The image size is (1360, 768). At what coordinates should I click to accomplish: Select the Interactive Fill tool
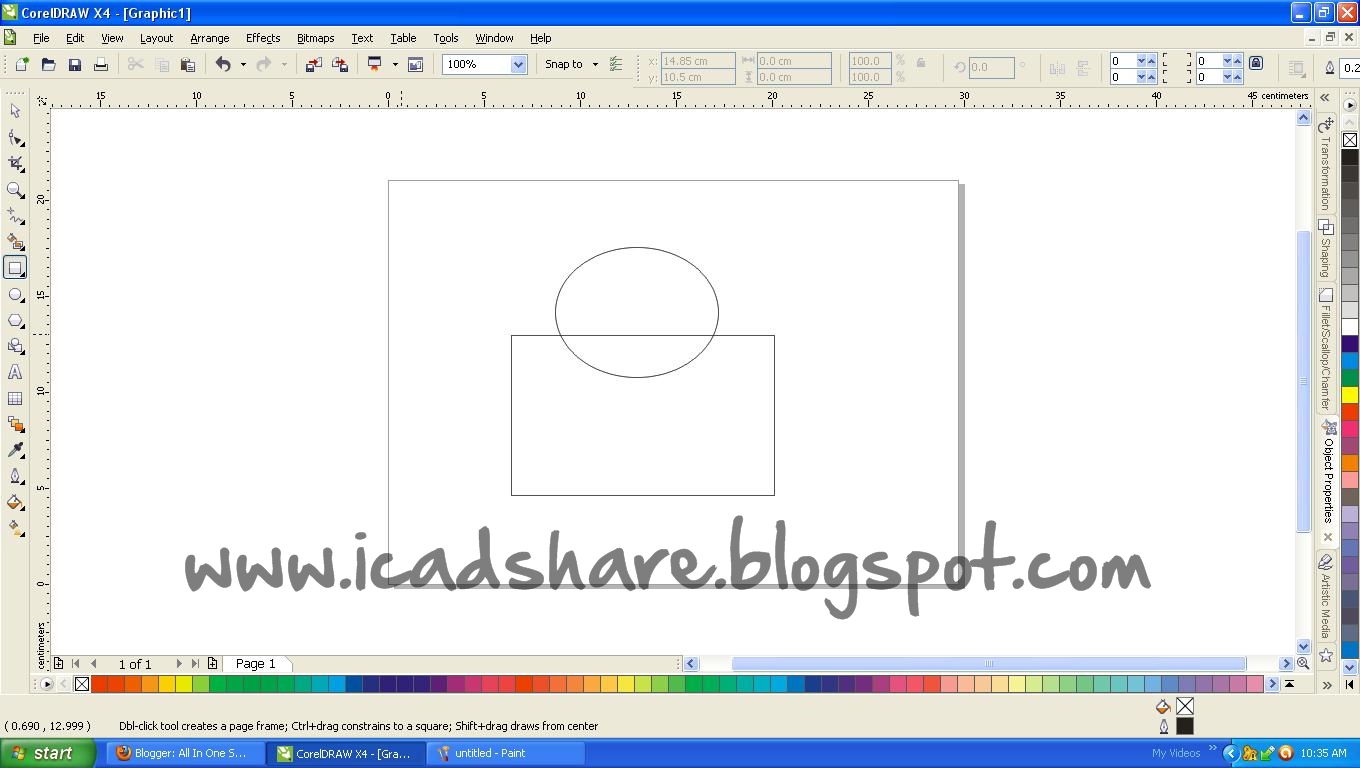pyautogui.click(x=15, y=528)
